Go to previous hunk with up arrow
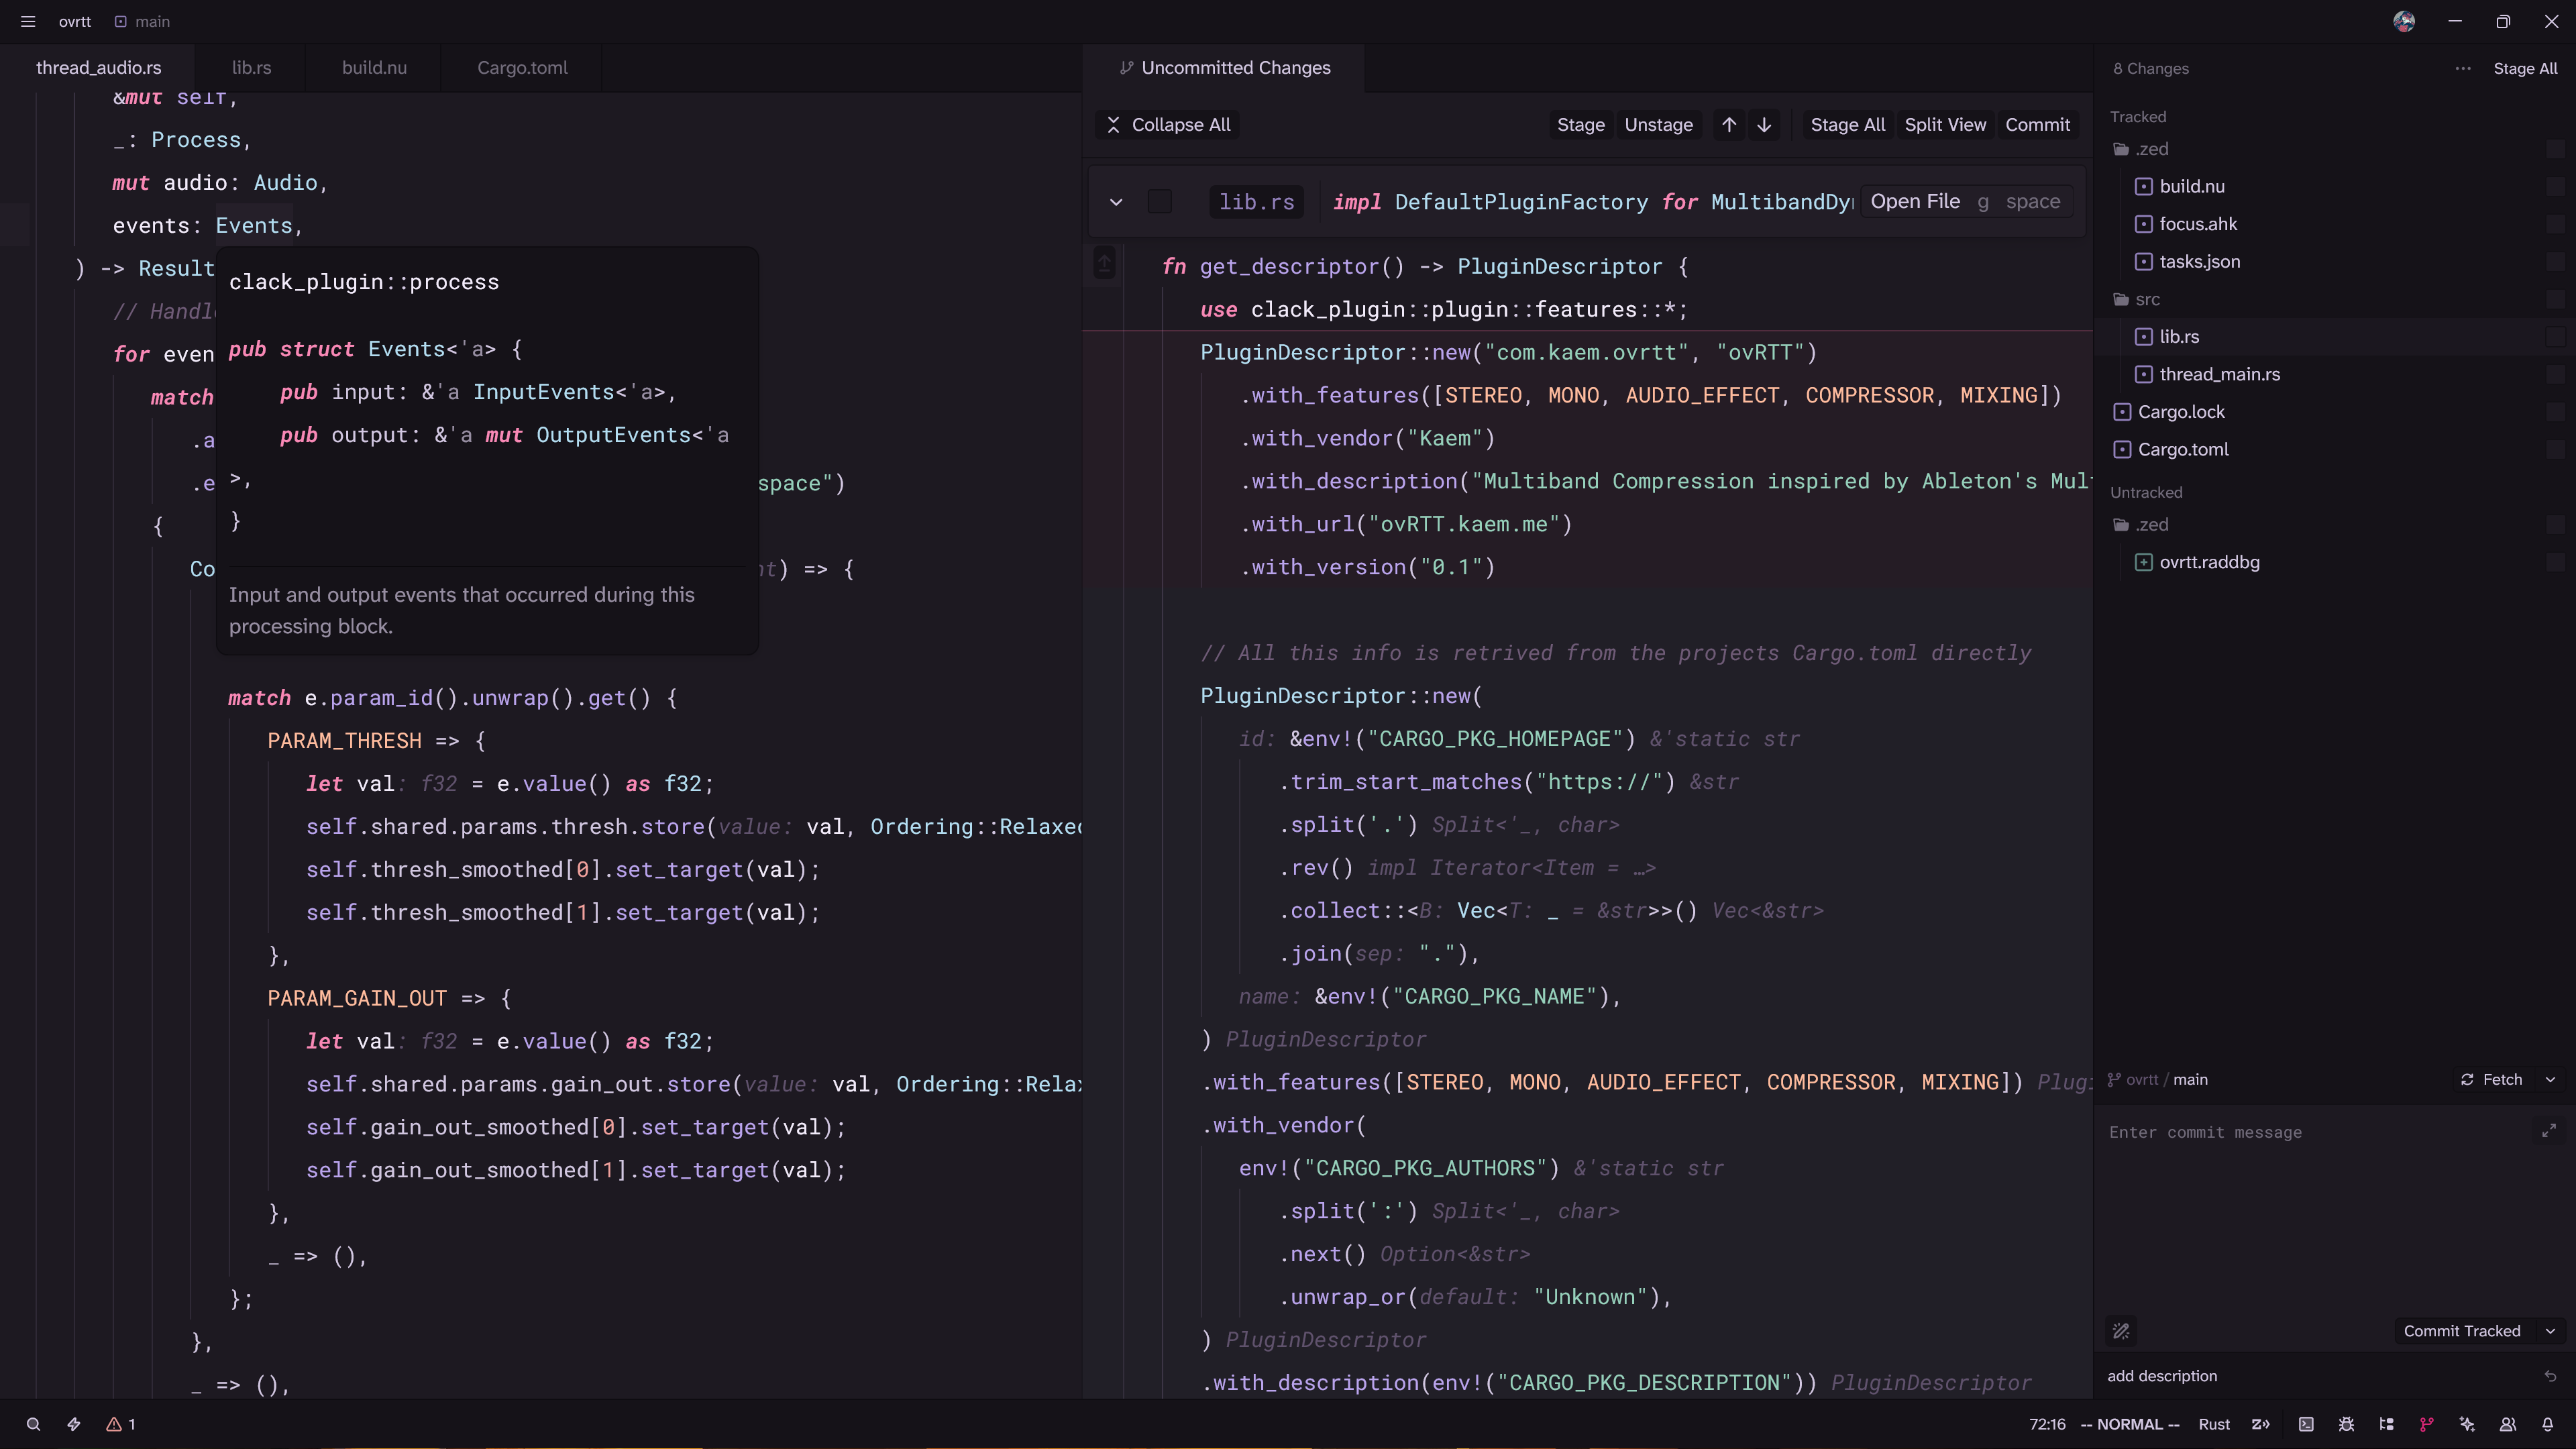Image resolution: width=2576 pixels, height=1449 pixels. point(1729,124)
